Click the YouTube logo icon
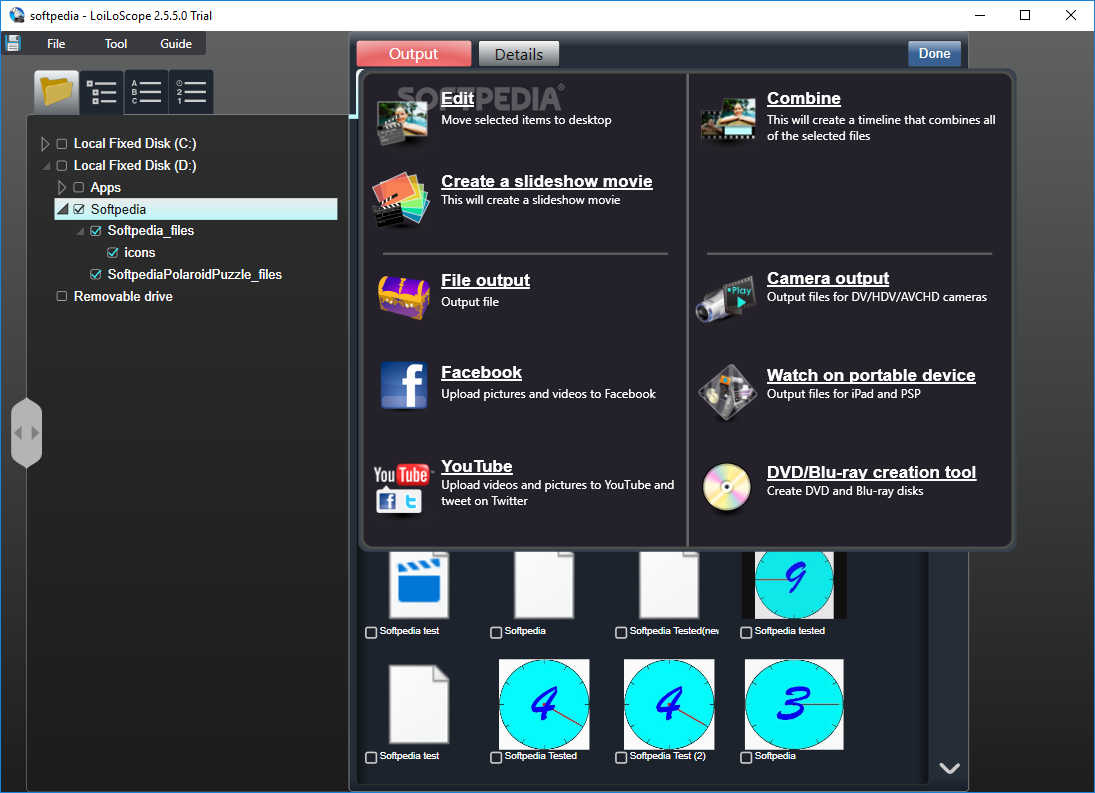1095x793 pixels. pos(401,488)
